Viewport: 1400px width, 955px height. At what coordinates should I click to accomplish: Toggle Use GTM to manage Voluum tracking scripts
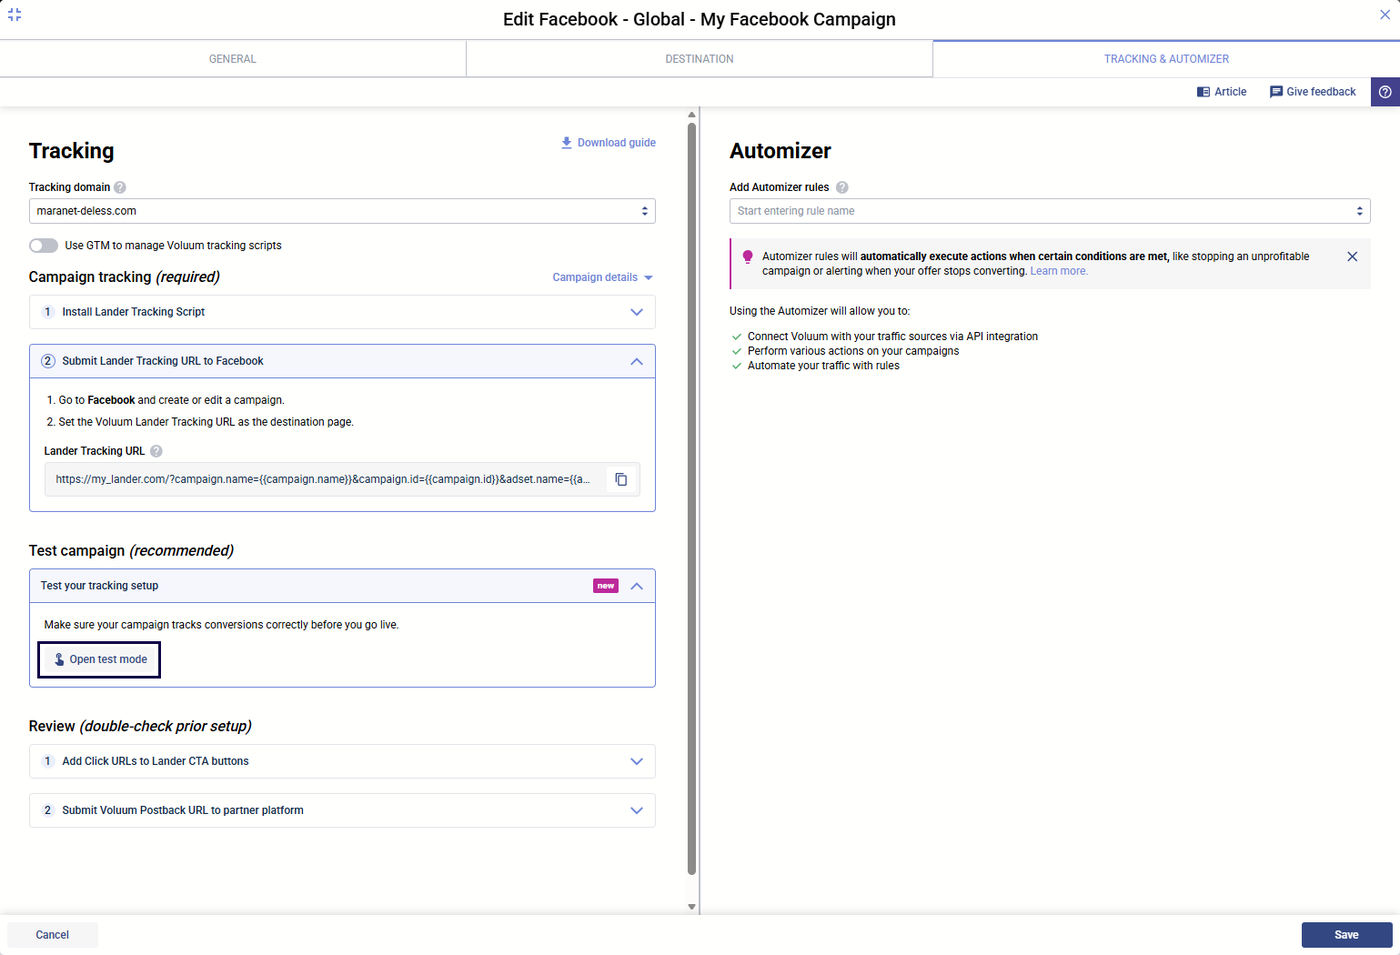pos(44,245)
